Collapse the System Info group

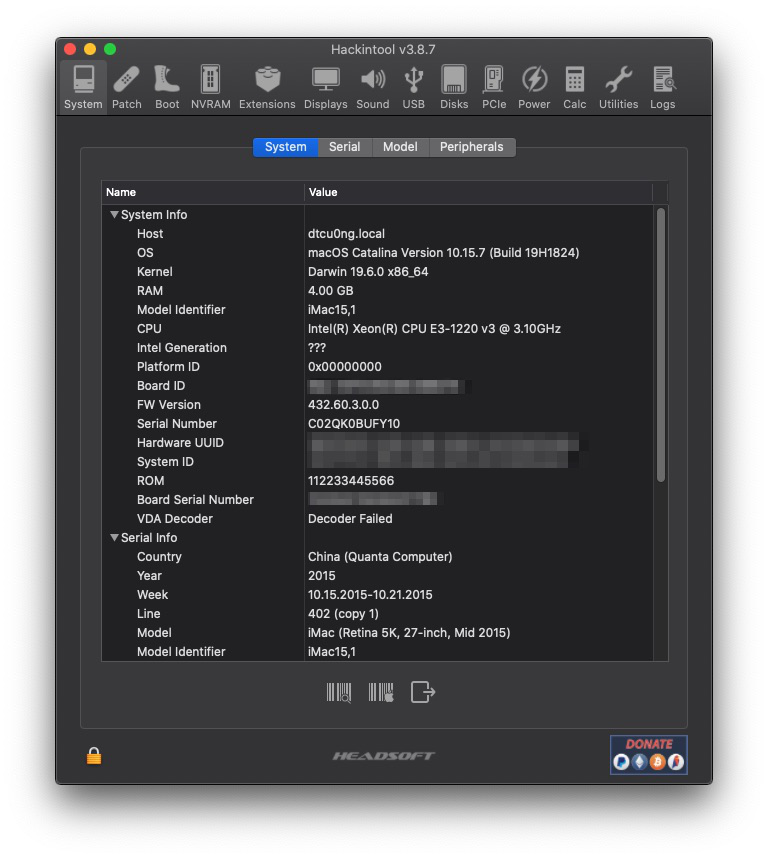pos(114,214)
